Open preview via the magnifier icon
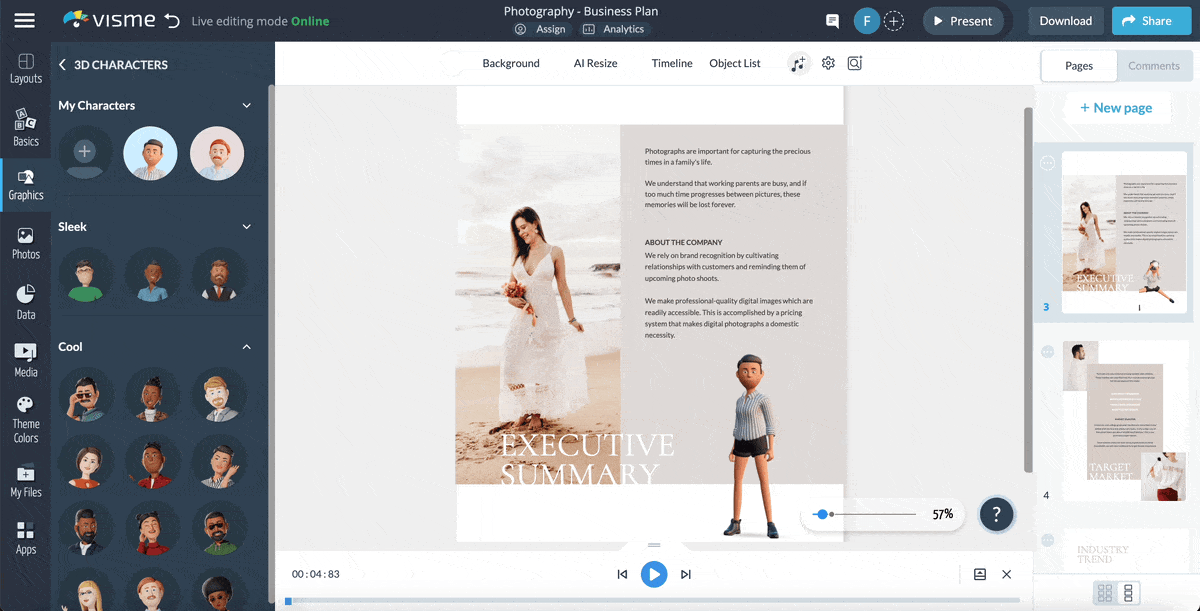 (855, 63)
